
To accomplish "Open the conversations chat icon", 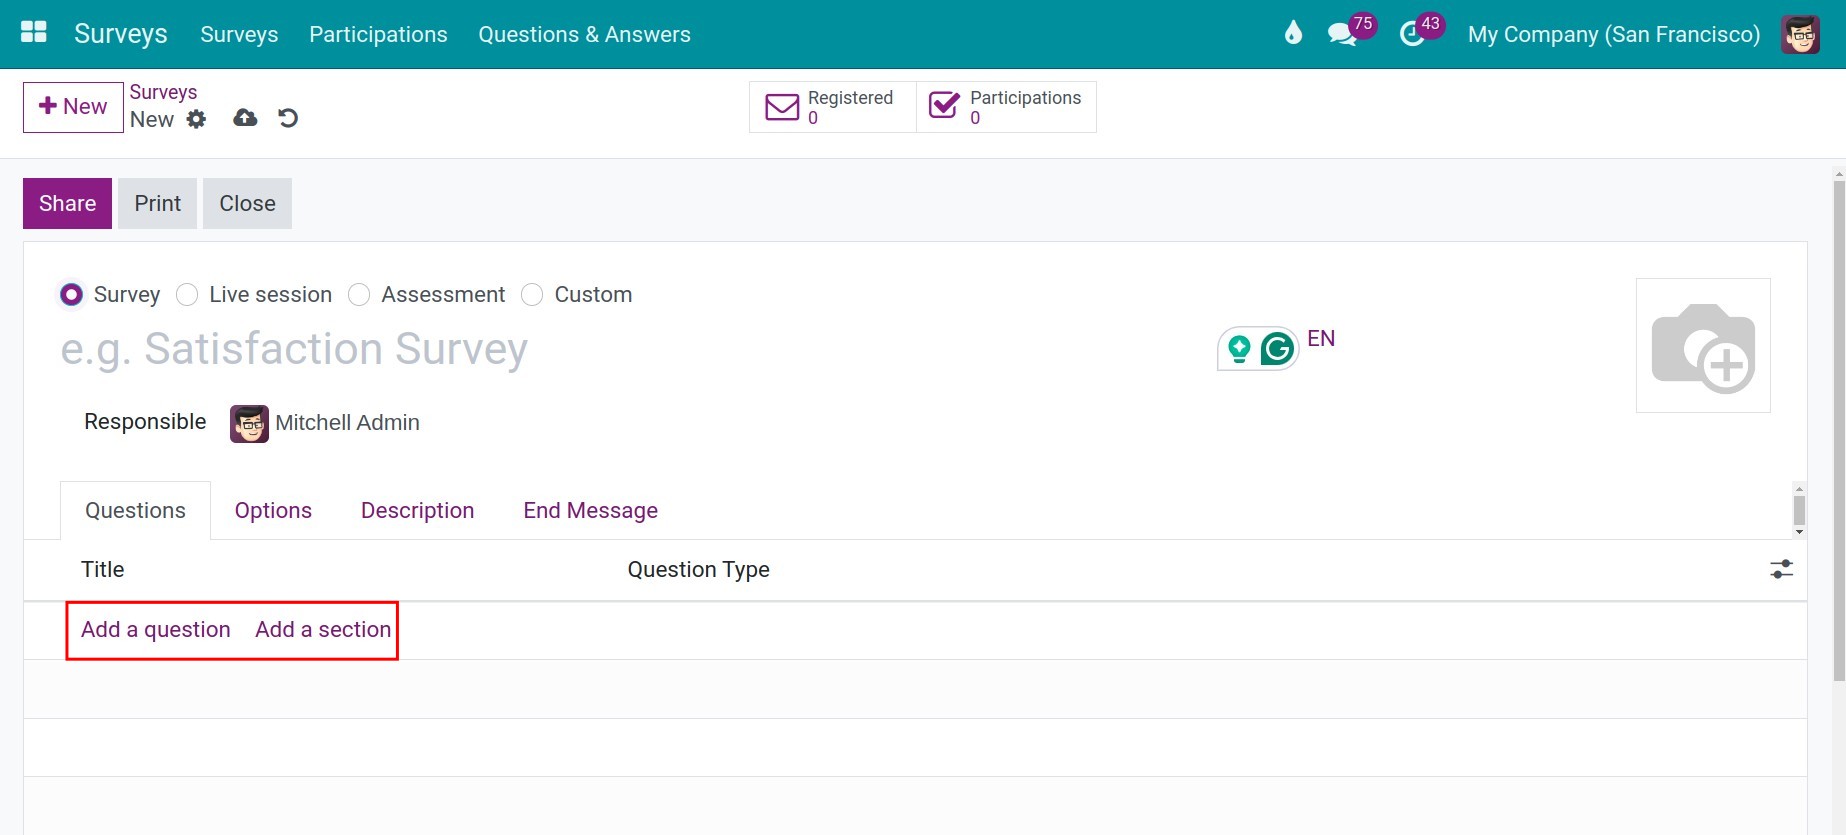I will [1342, 34].
